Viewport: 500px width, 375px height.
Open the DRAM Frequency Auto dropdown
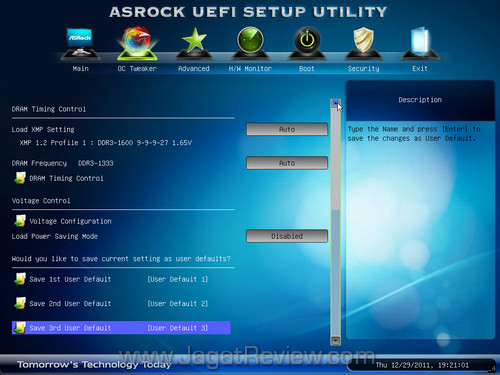[x=287, y=163]
